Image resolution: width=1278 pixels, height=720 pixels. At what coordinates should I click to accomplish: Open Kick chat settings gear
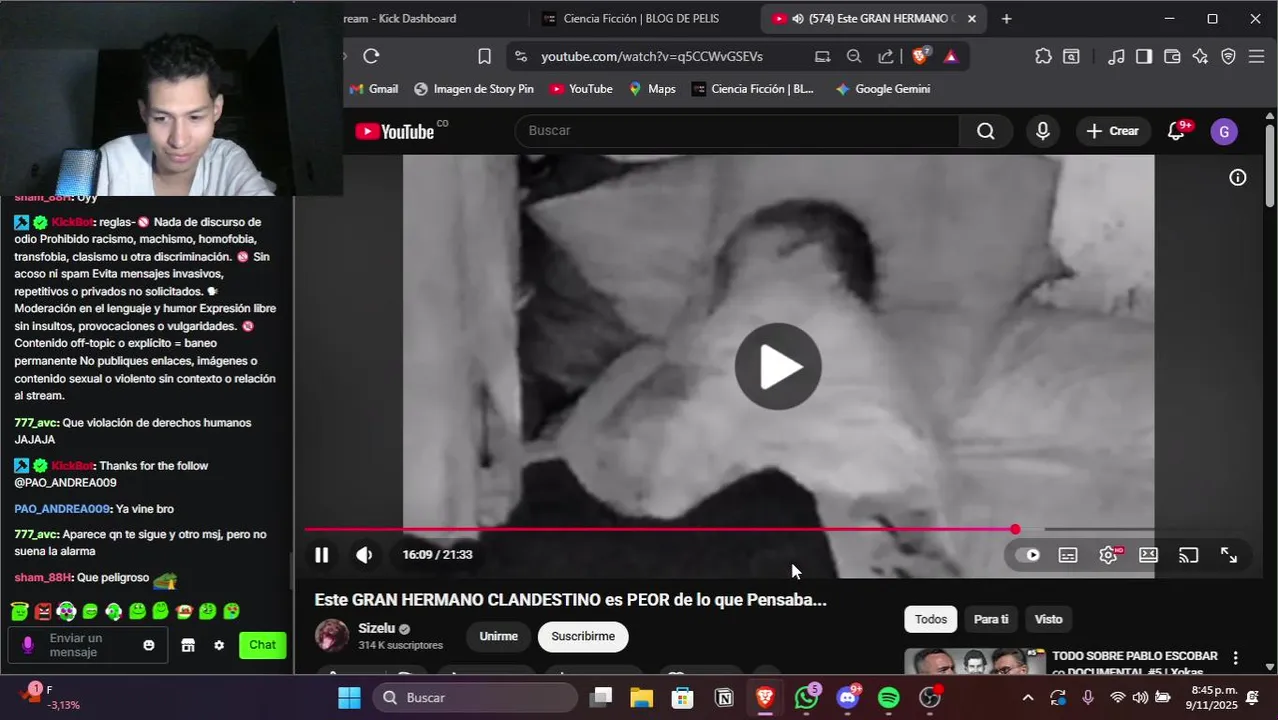[x=219, y=646]
